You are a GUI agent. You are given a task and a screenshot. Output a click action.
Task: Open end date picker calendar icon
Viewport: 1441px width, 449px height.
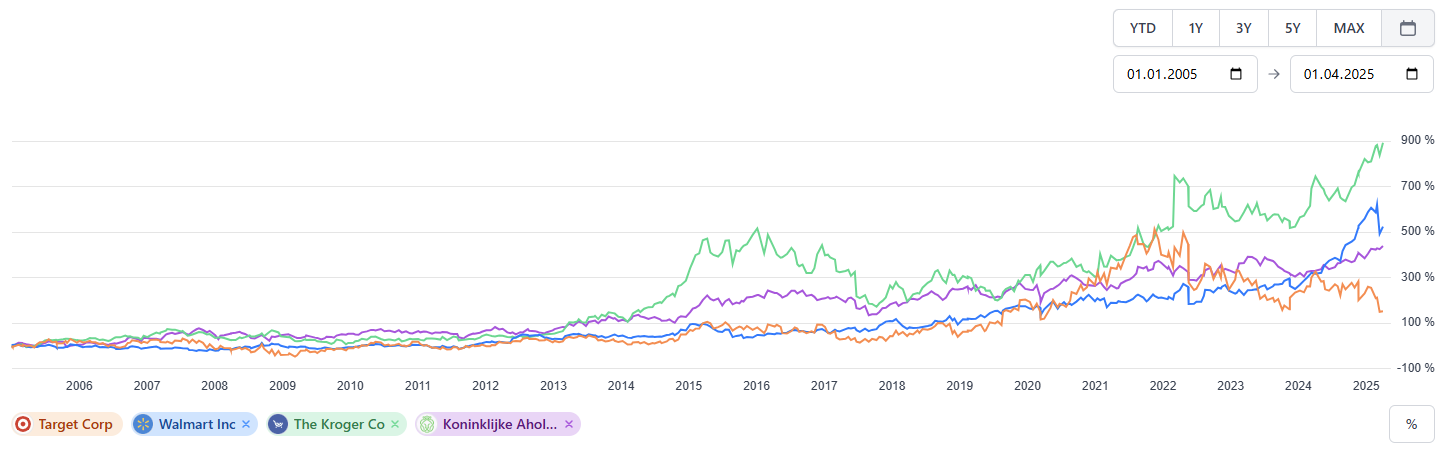point(1412,74)
